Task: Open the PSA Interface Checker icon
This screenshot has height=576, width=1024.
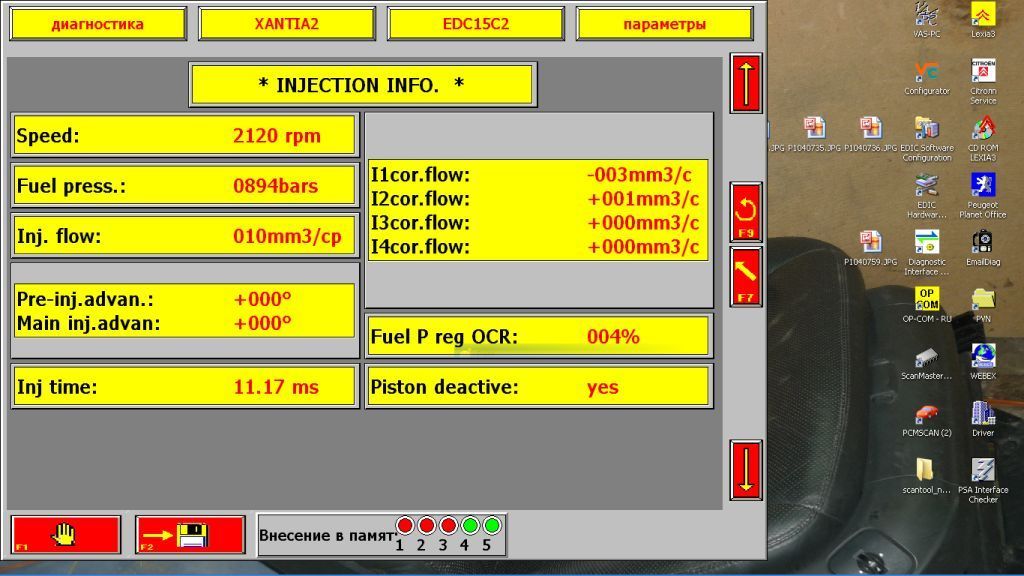Action: tap(983, 481)
